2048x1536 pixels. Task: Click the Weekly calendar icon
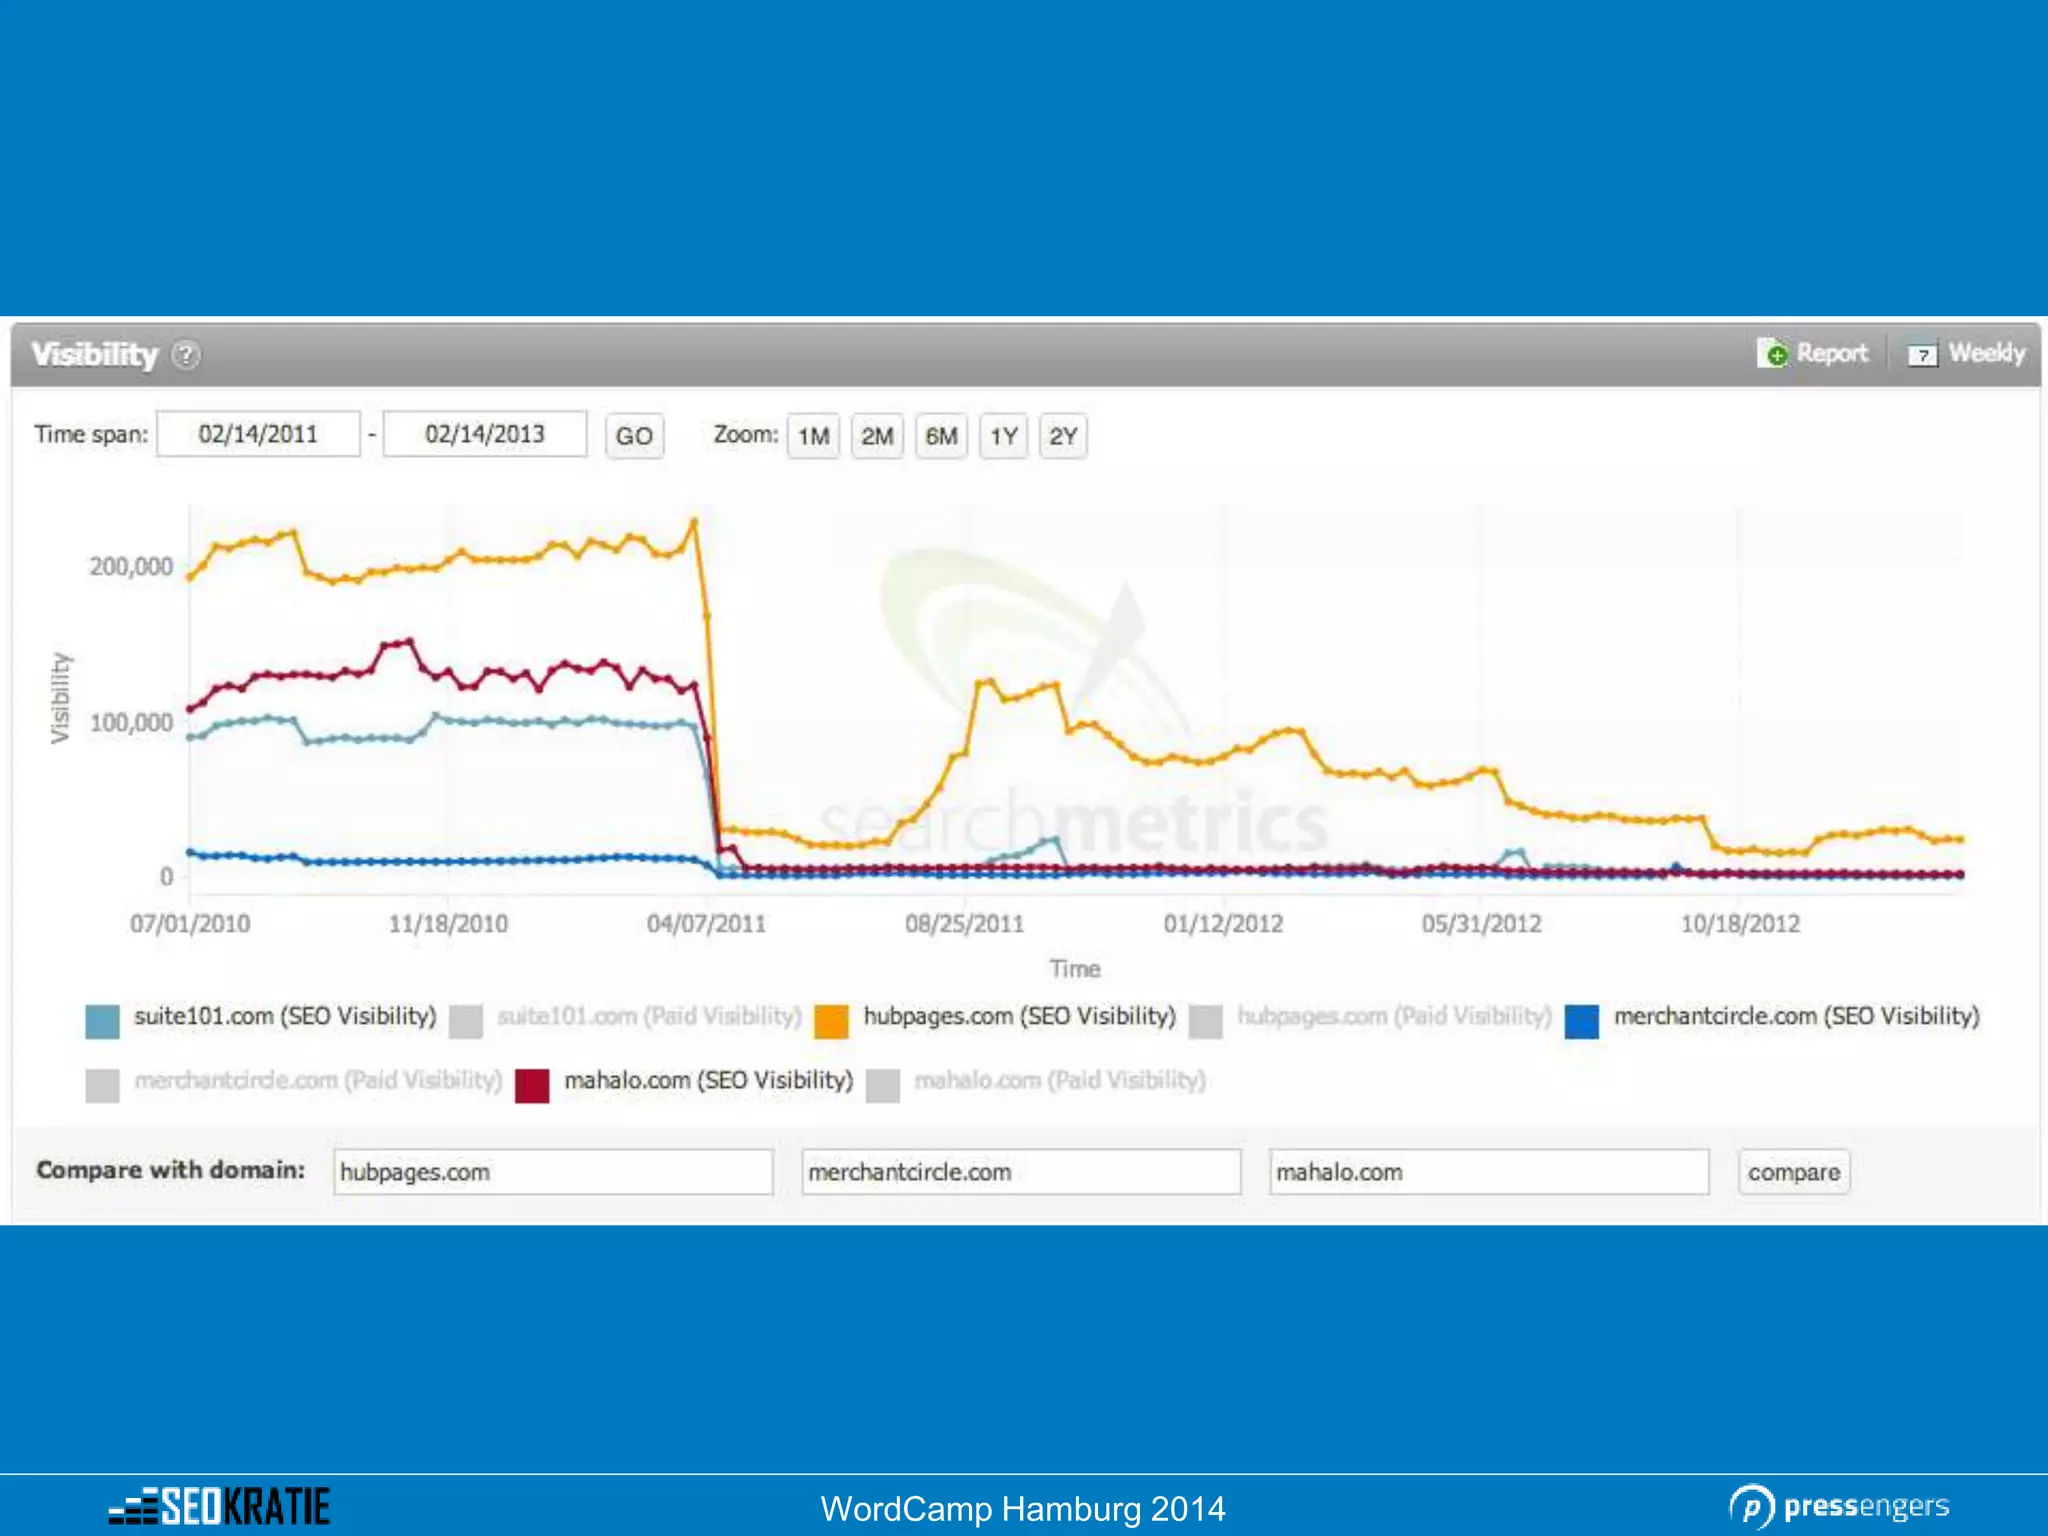(1922, 354)
